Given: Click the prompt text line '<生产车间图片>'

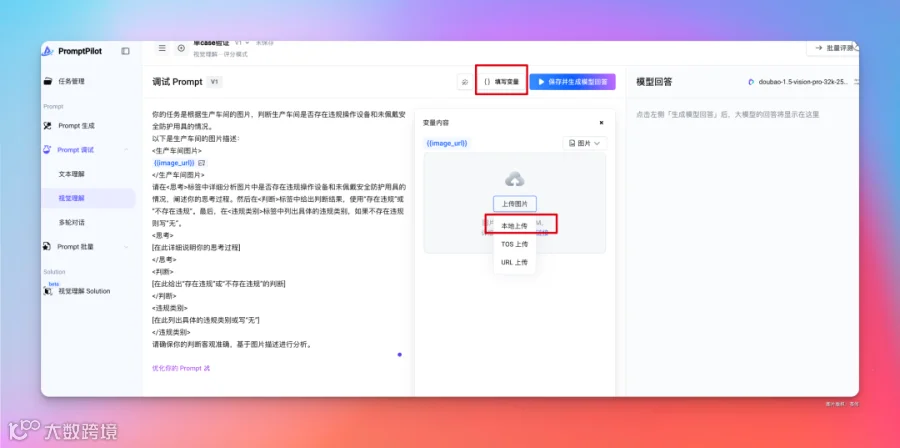Looking at the screenshot, I should pyautogui.click(x=177, y=150).
